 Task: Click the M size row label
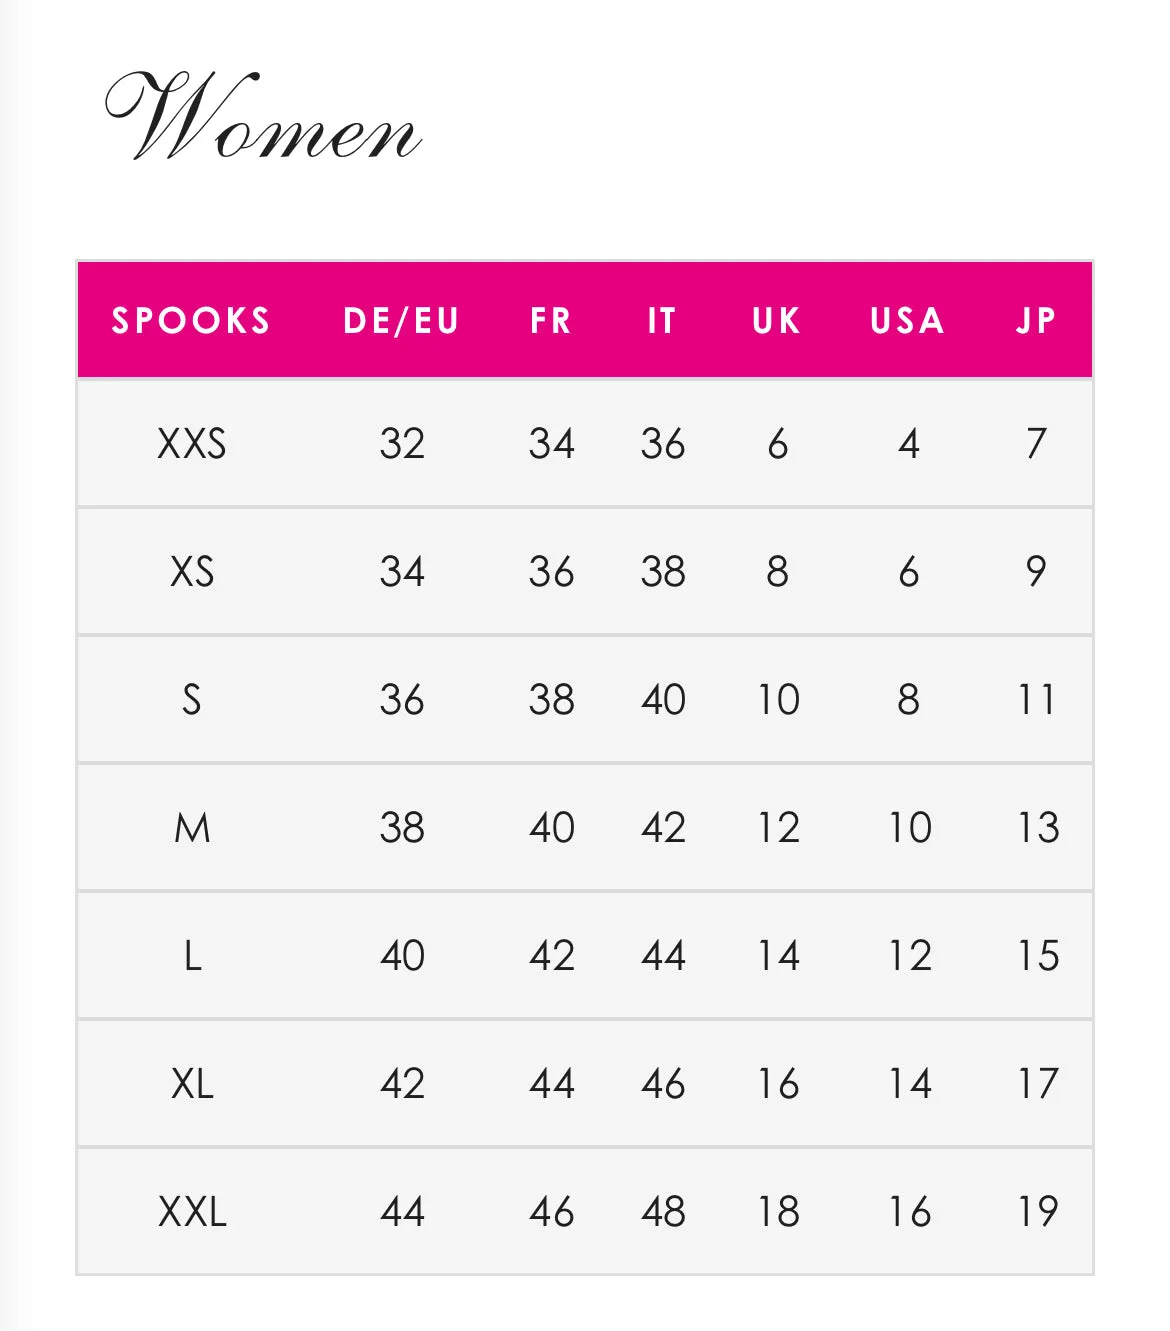coord(192,827)
